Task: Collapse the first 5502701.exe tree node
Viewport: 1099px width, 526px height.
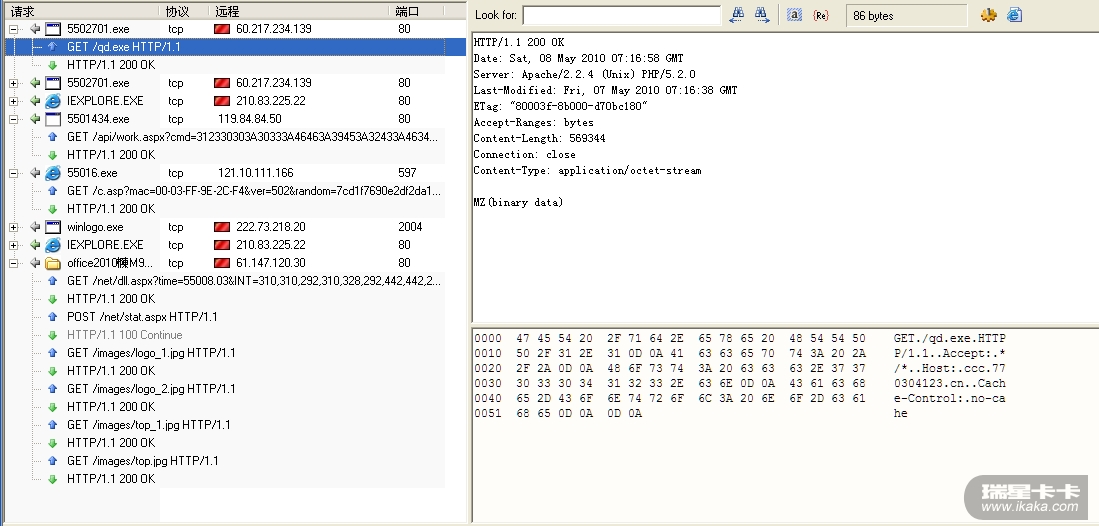Action: point(13,29)
